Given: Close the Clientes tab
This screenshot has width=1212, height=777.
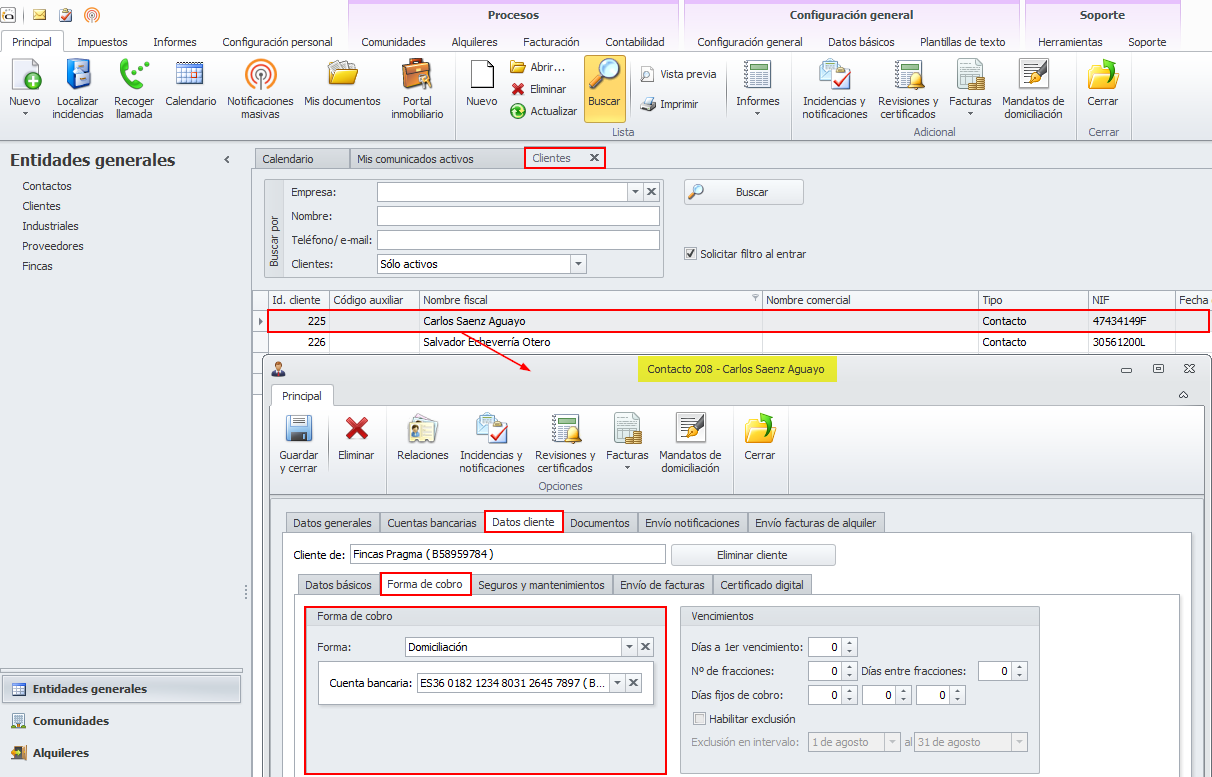Looking at the screenshot, I should (x=594, y=158).
